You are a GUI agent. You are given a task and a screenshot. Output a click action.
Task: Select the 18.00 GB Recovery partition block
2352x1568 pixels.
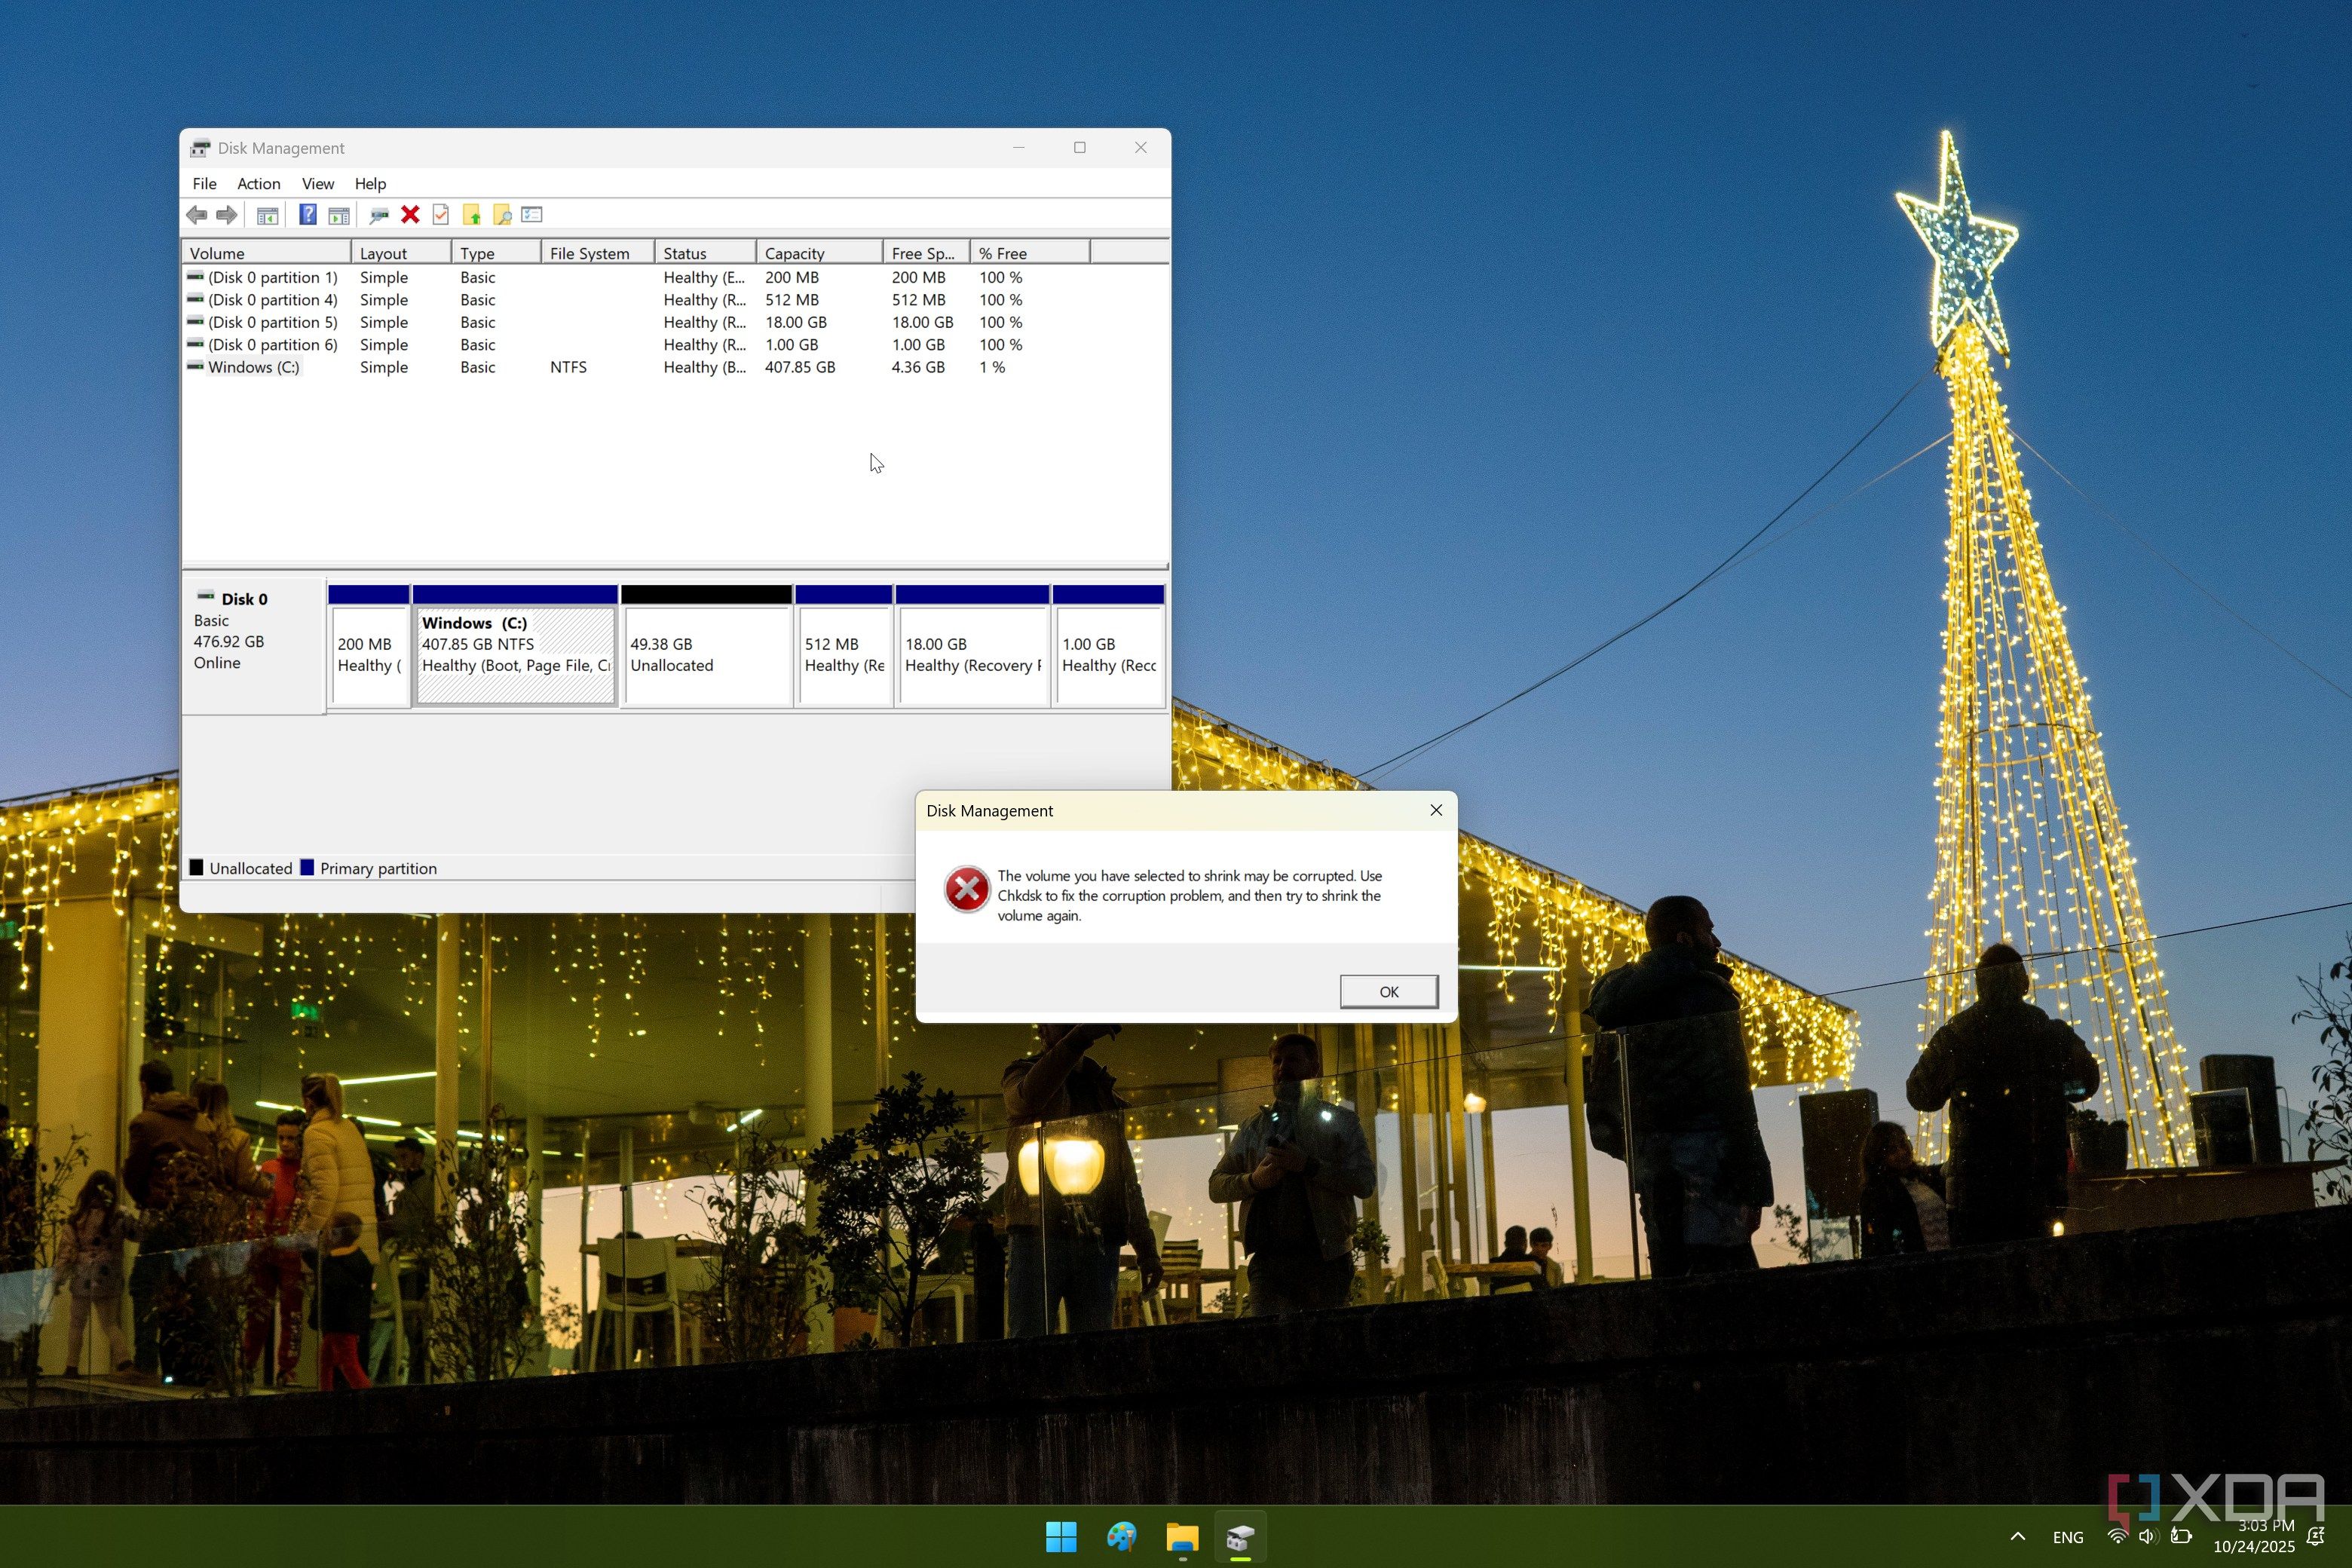tap(973, 647)
